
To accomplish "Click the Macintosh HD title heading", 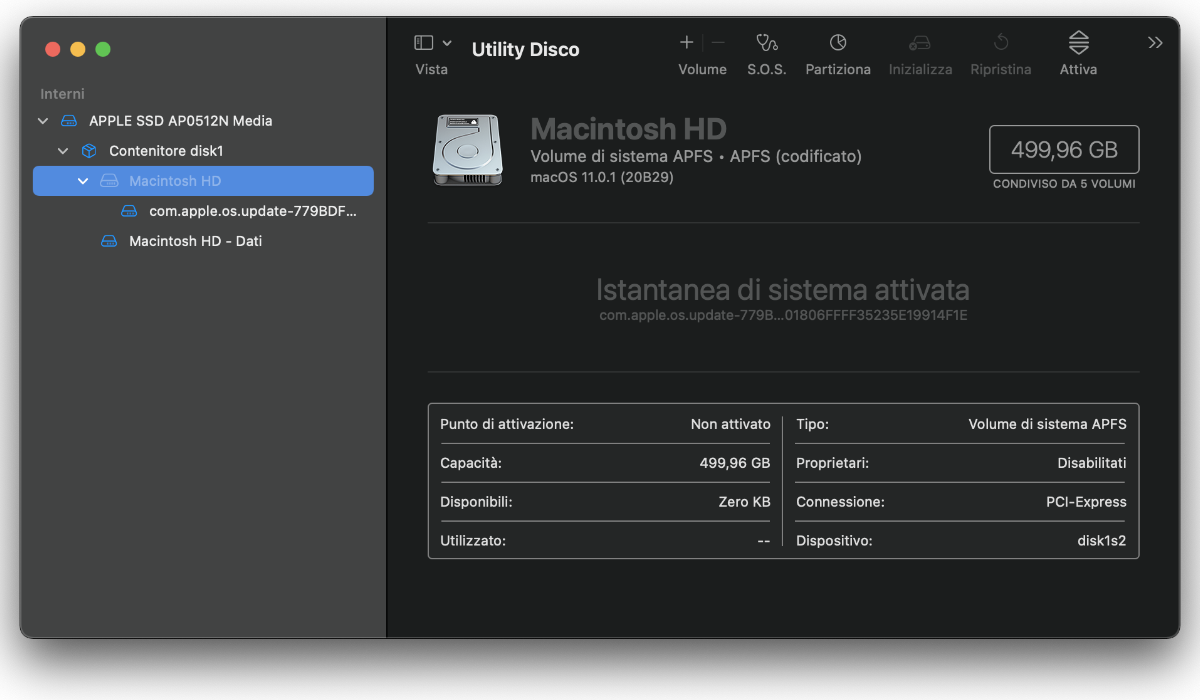I will (628, 129).
